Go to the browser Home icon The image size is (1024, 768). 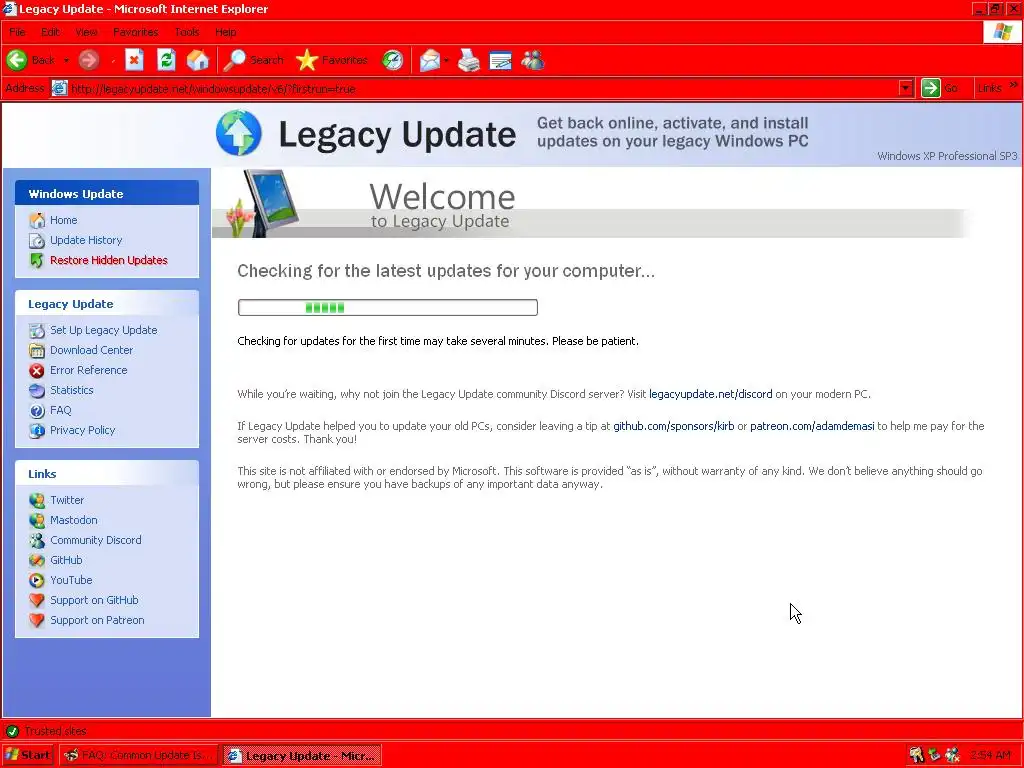pos(198,60)
